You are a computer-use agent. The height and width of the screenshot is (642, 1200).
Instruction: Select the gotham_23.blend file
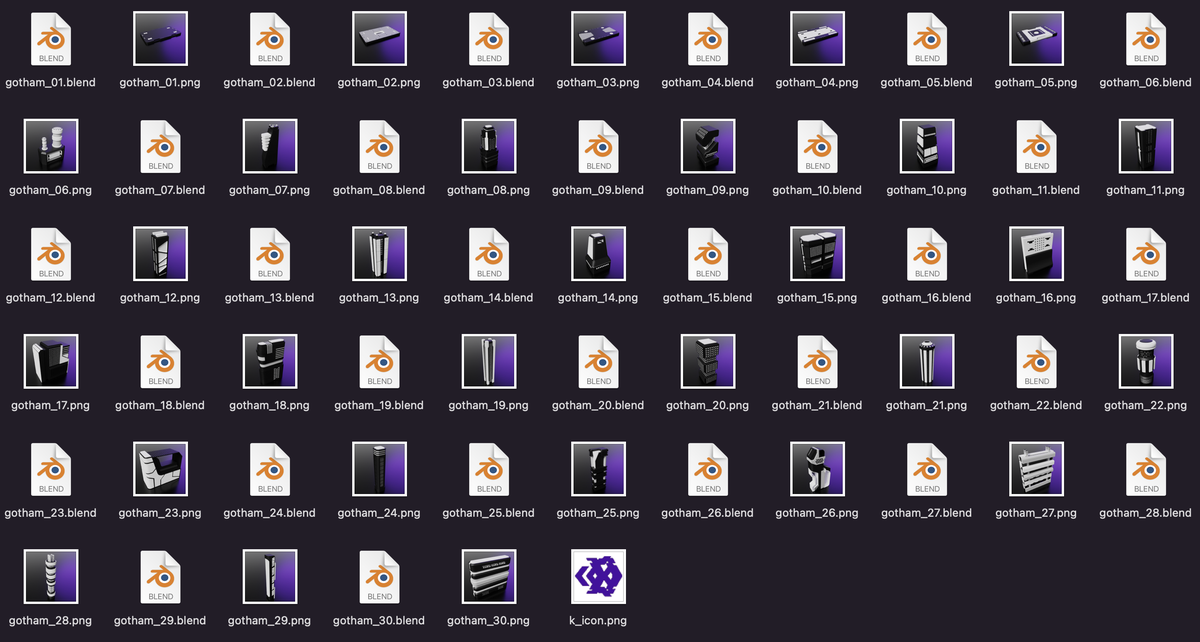pos(51,470)
